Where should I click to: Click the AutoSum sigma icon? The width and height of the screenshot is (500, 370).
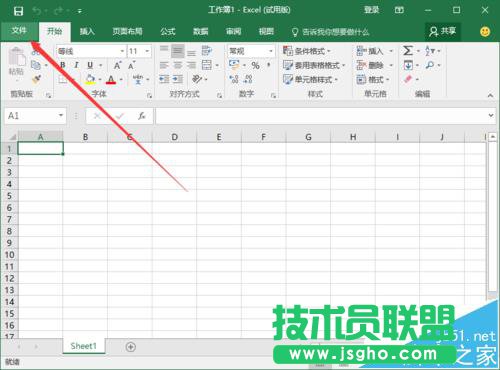click(x=407, y=51)
